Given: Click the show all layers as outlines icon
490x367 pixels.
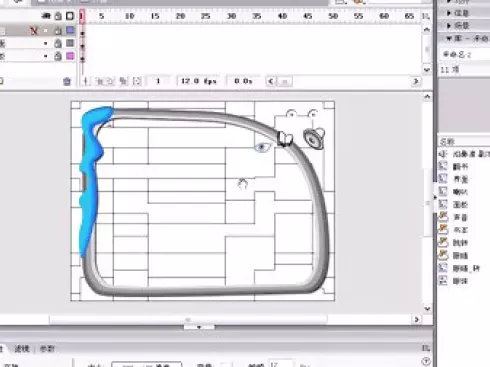Looking at the screenshot, I should [x=70, y=16].
